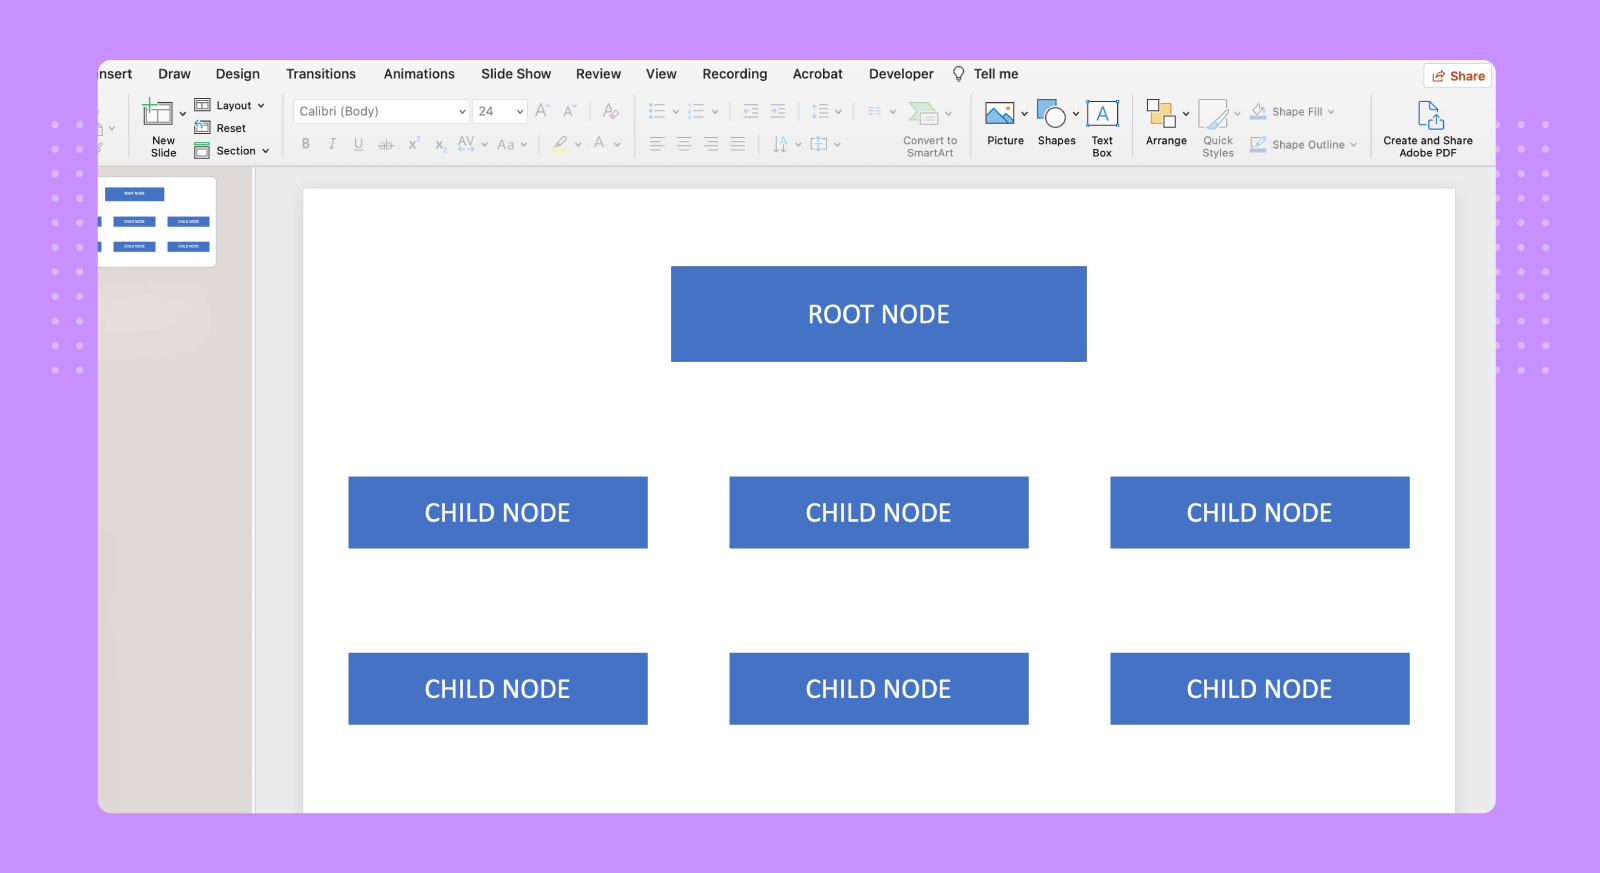Toggle Underline formatting
Image resolution: width=1600 pixels, height=873 pixels.
[x=358, y=144]
